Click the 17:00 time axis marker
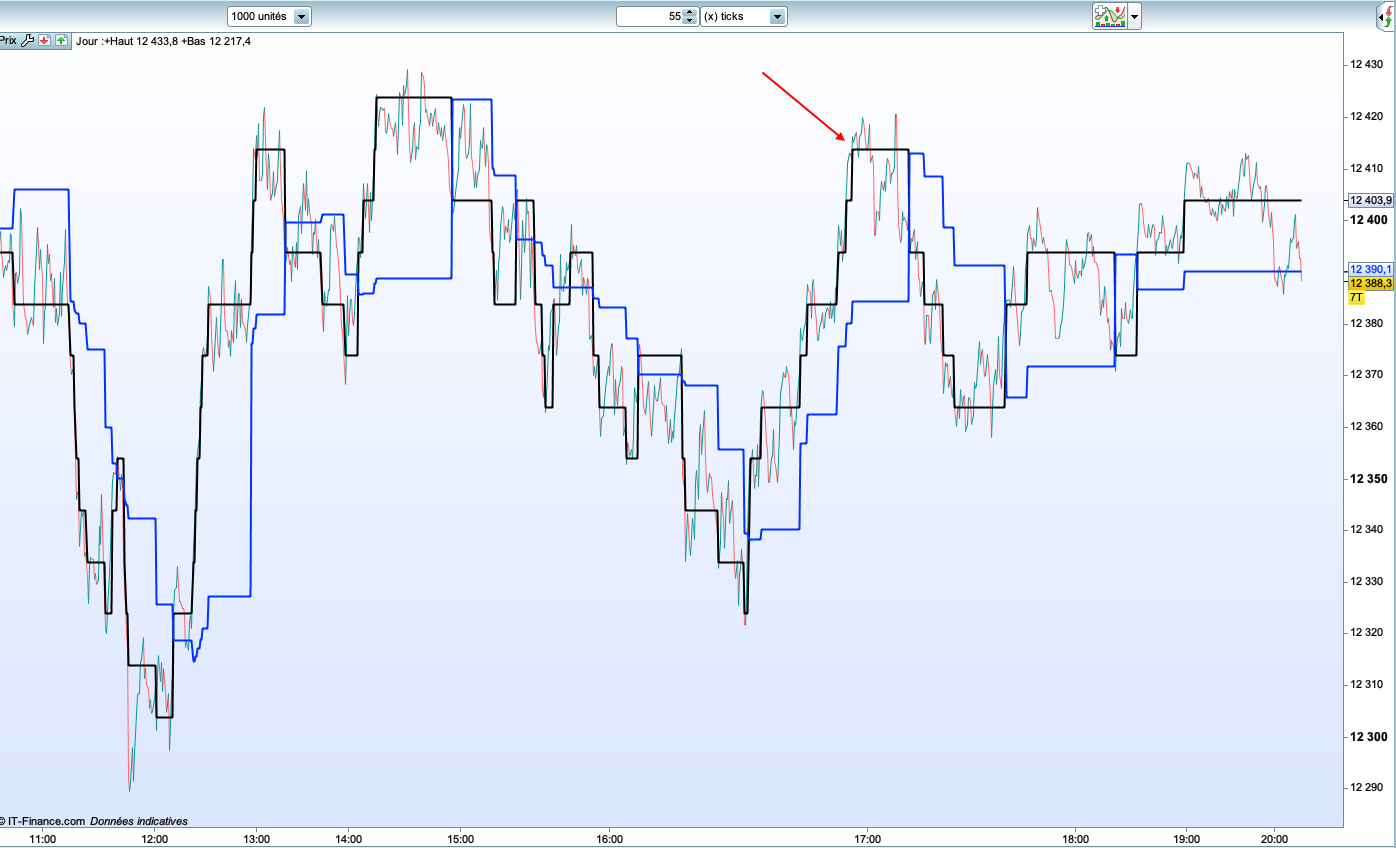Screen dimensions: 1396x848 867,839
